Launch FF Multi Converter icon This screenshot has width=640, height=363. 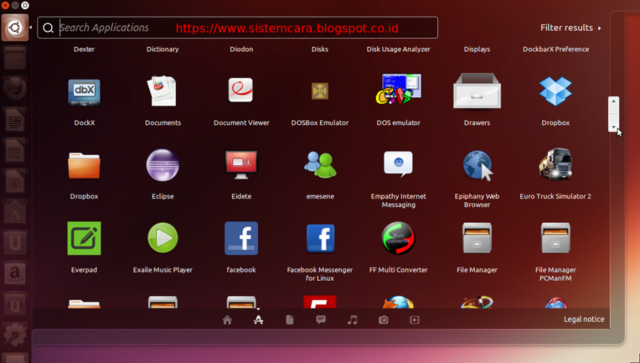tap(398, 238)
